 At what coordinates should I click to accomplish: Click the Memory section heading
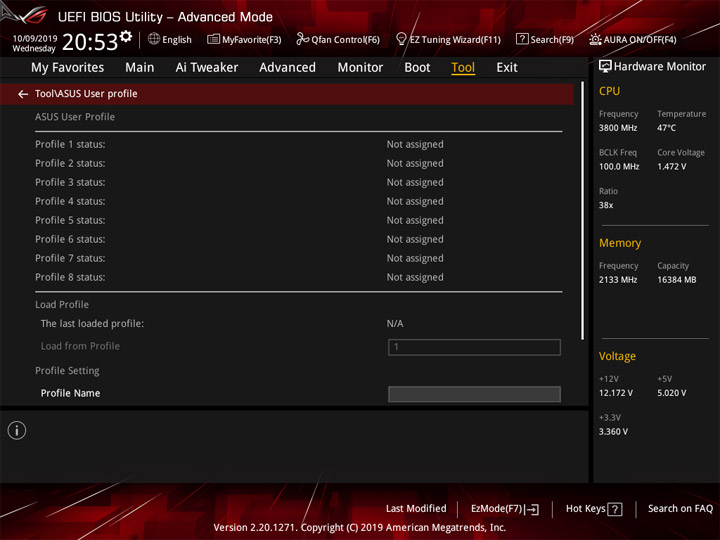coord(620,243)
